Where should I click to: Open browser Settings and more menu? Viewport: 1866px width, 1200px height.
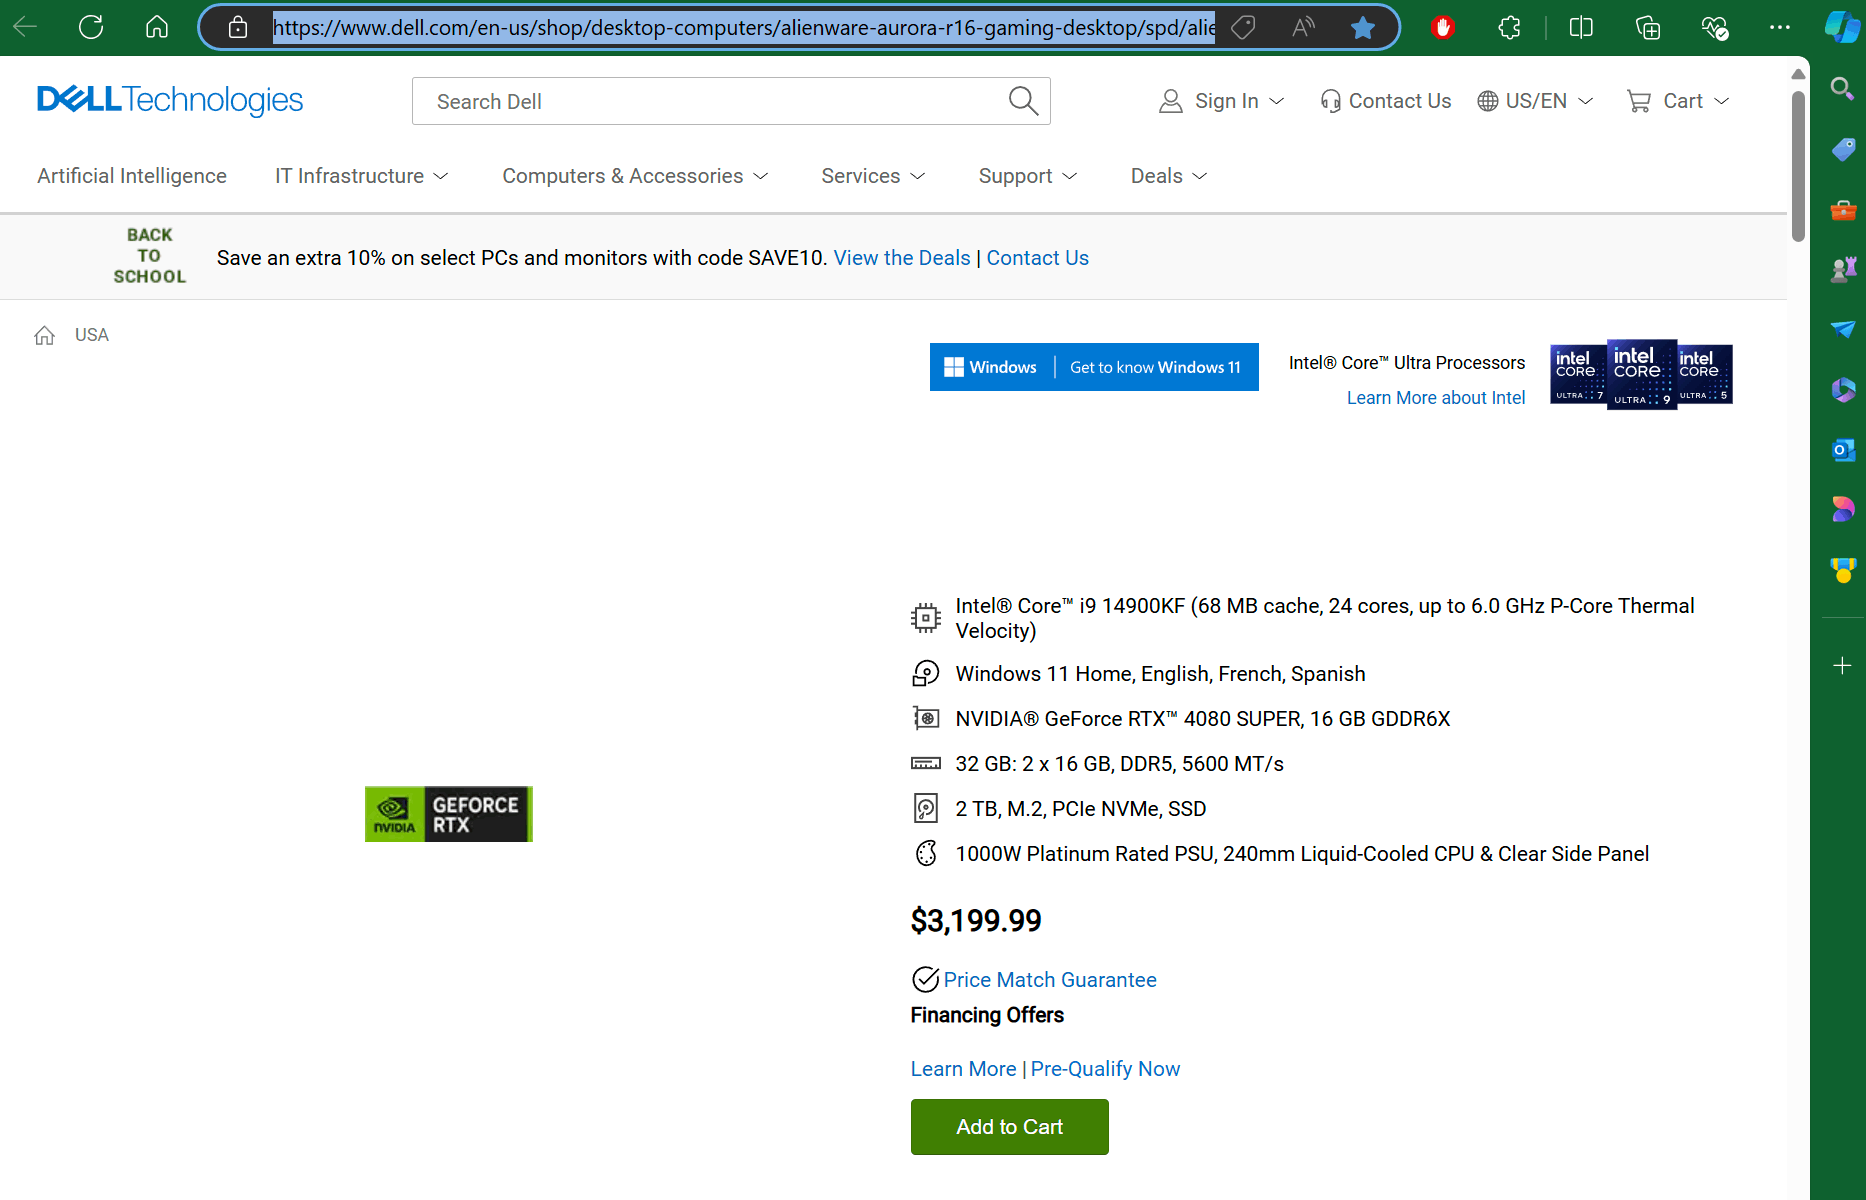coord(1780,27)
